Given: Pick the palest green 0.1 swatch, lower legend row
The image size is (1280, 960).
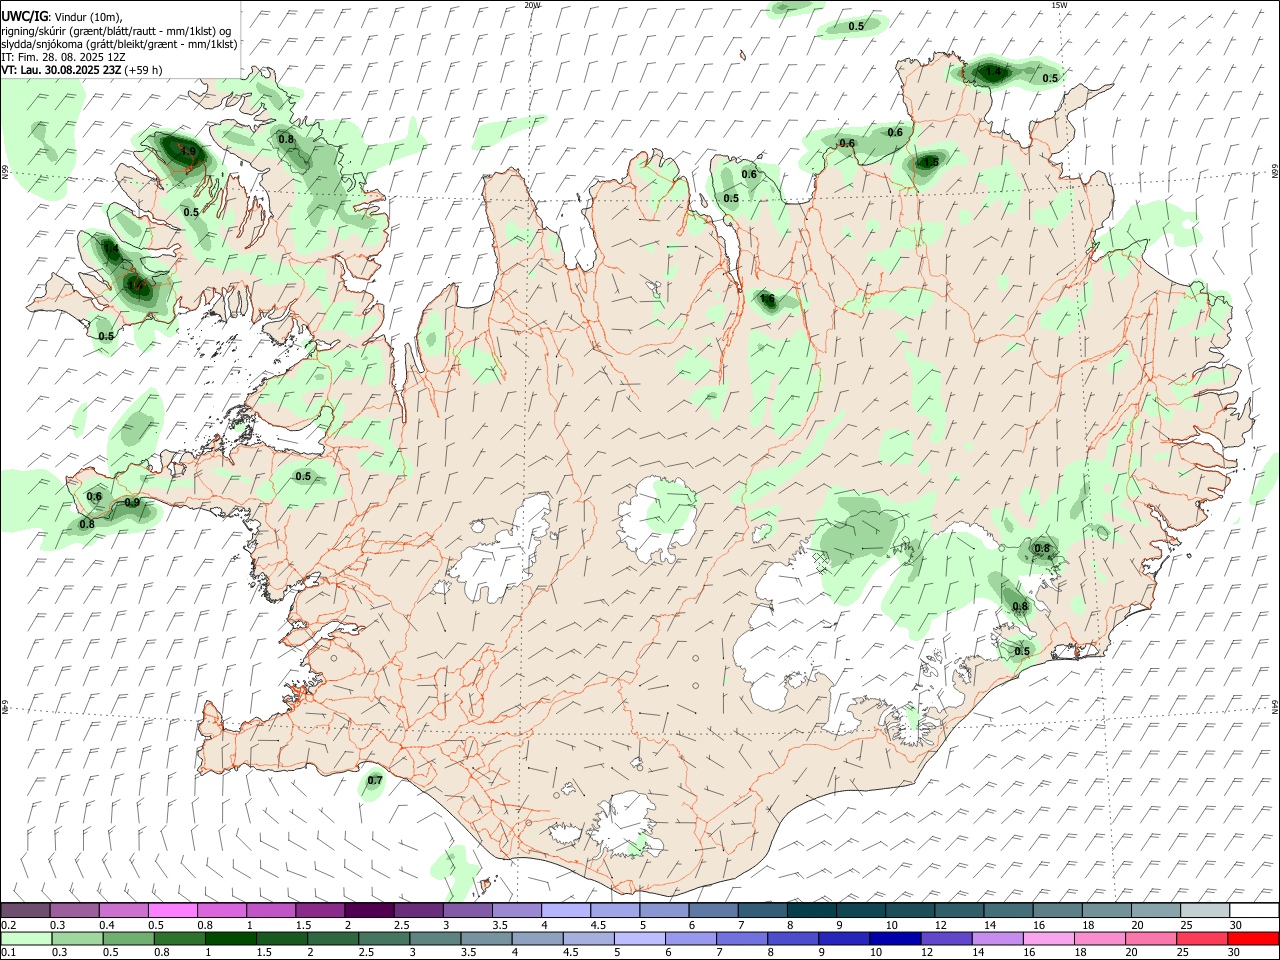Looking at the screenshot, I should tap(25, 938).
